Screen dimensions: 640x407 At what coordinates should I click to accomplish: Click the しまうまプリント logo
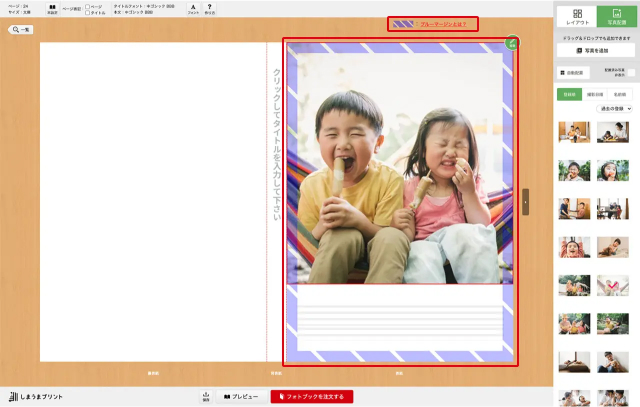(36, 396)
